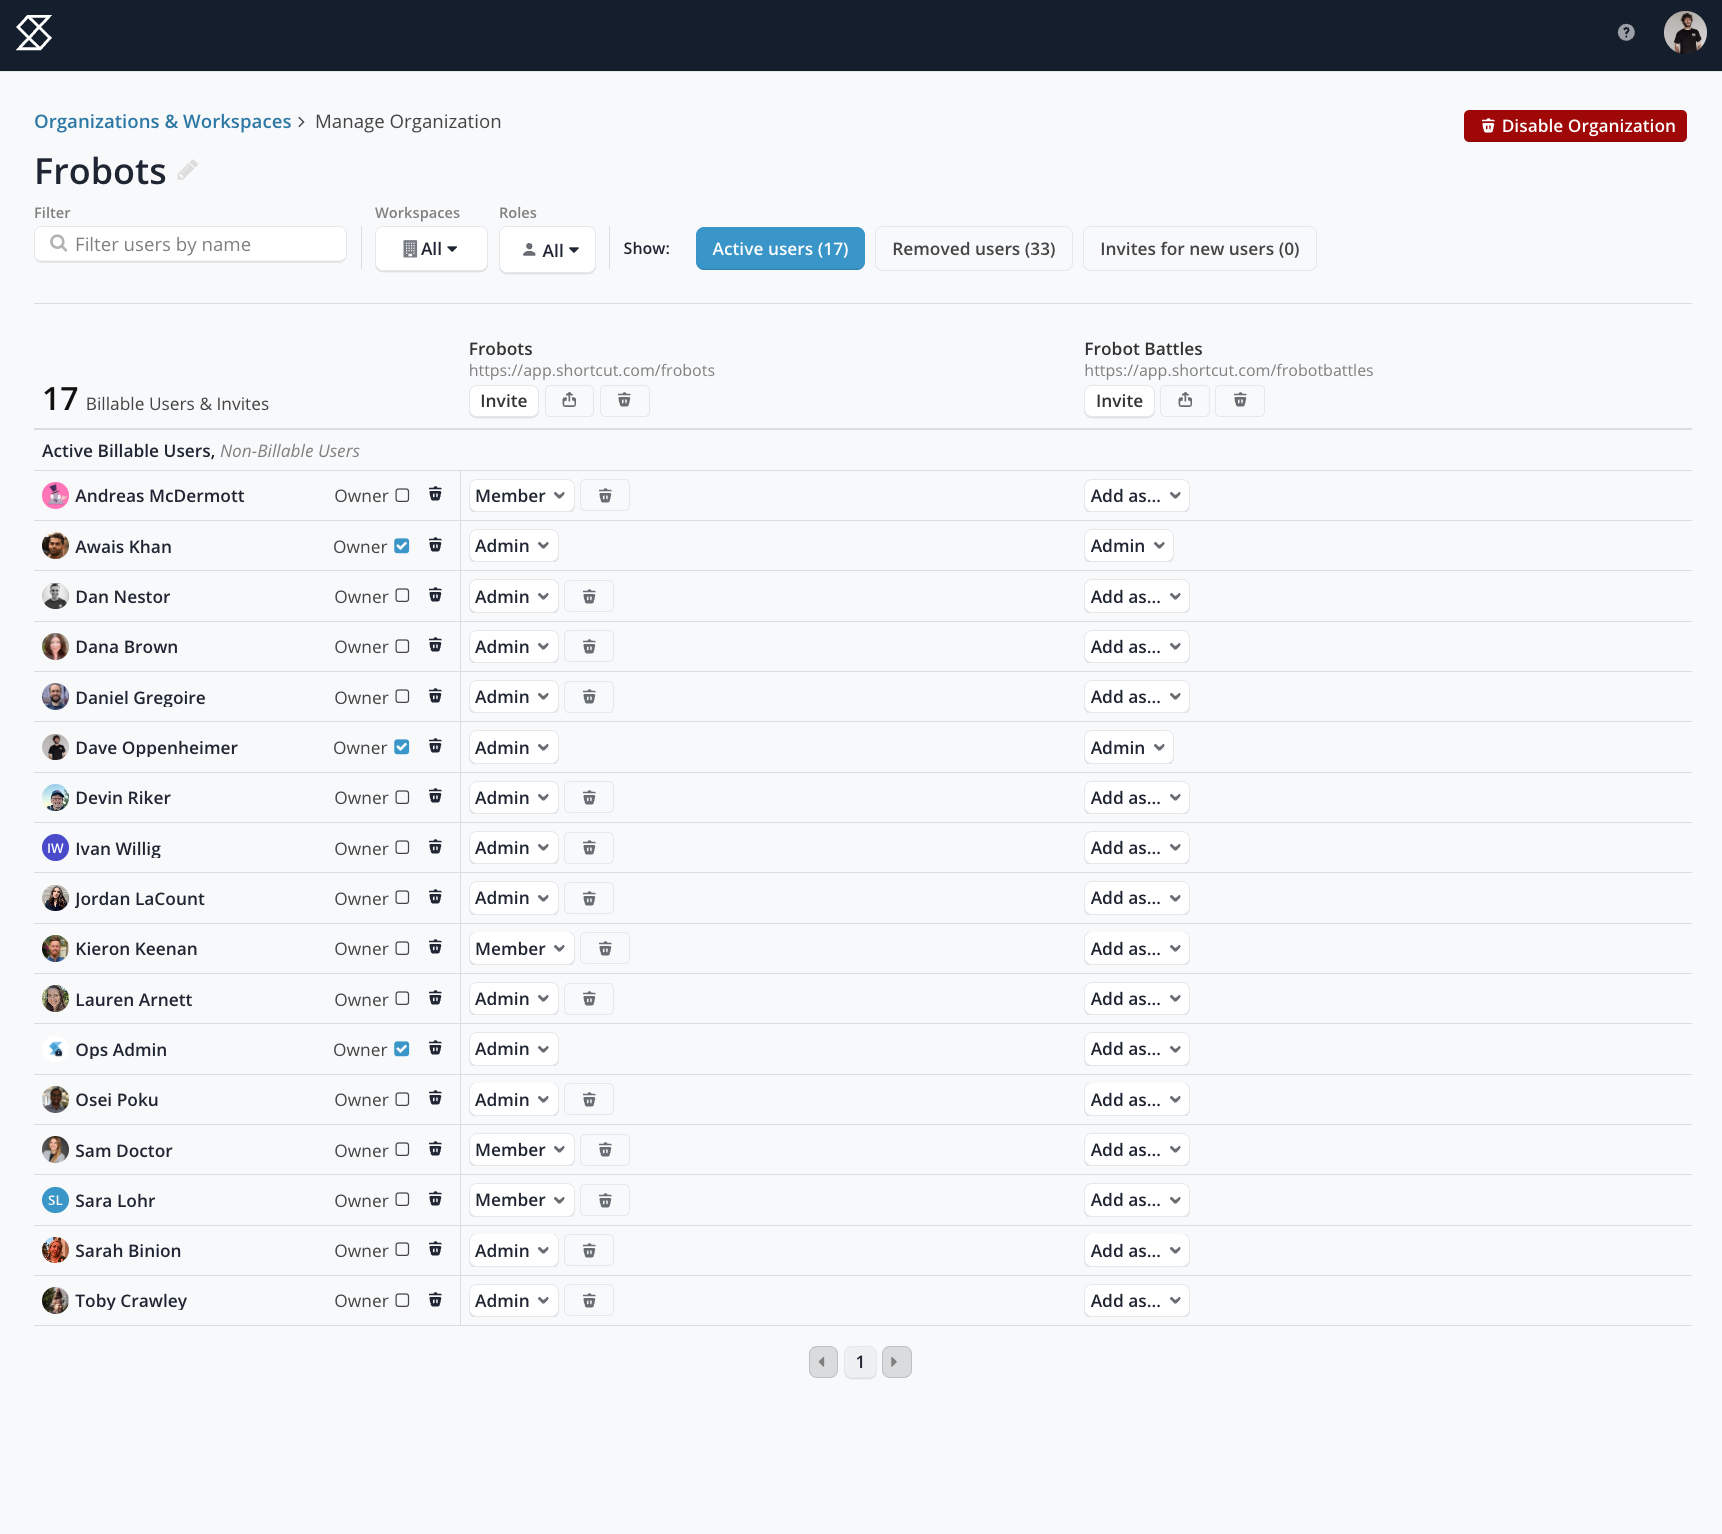1722x1534 pixels.
Task: Go to Organizations & Workspaces breadcrumb link
Action: 163,122
